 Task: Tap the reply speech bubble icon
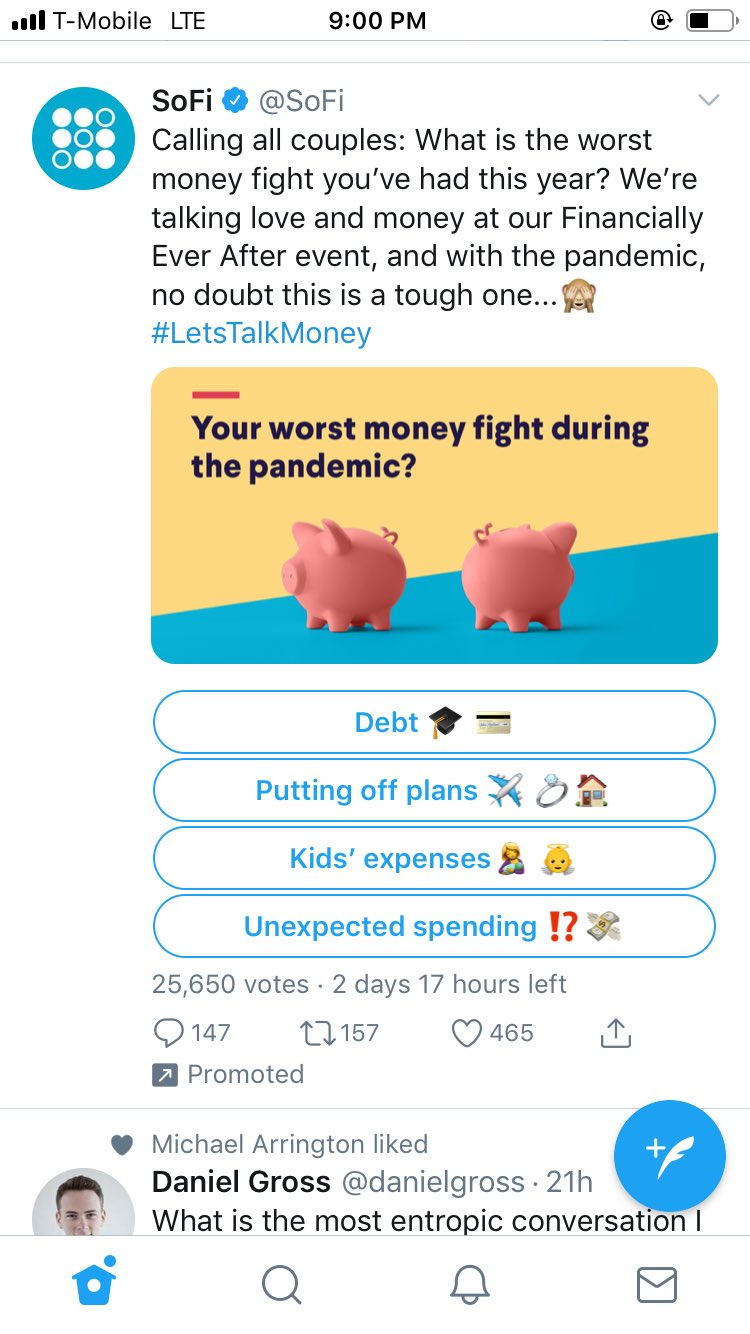171,1033
